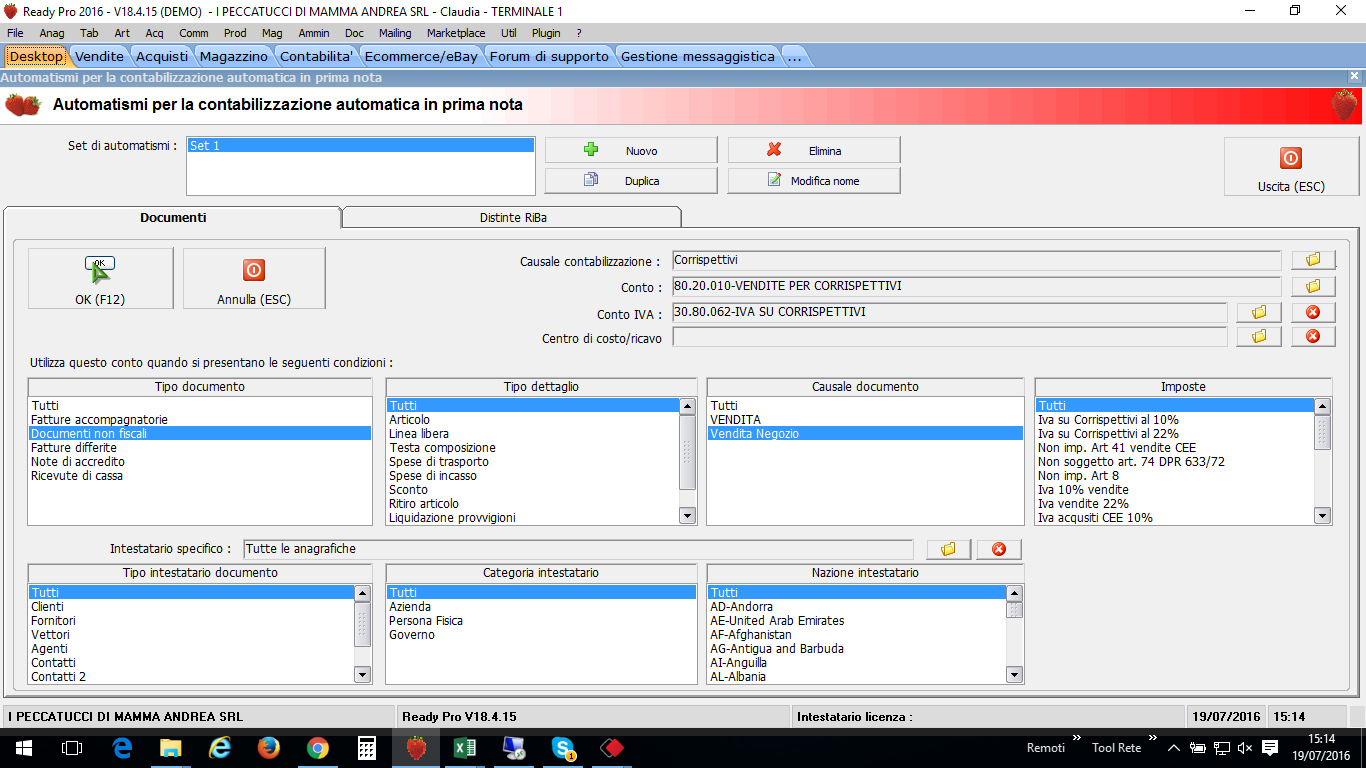Screen dimensions: 1366x768
Task: Open the Vendite tab
Action: click(99, 56)
